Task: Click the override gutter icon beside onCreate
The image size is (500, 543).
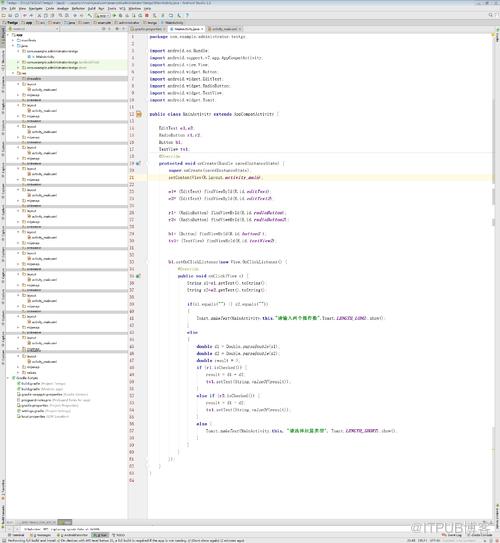Action: point(138,163)
